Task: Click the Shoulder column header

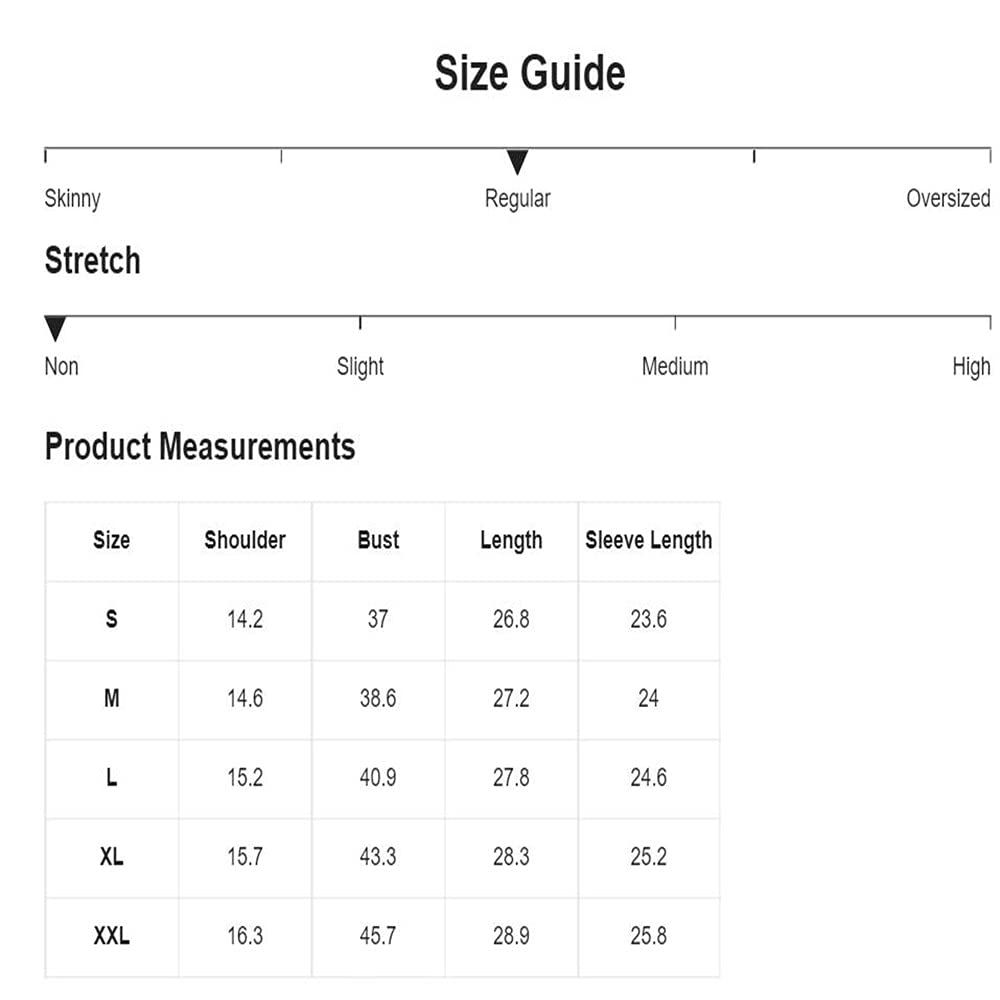Action: click(245, 540)
